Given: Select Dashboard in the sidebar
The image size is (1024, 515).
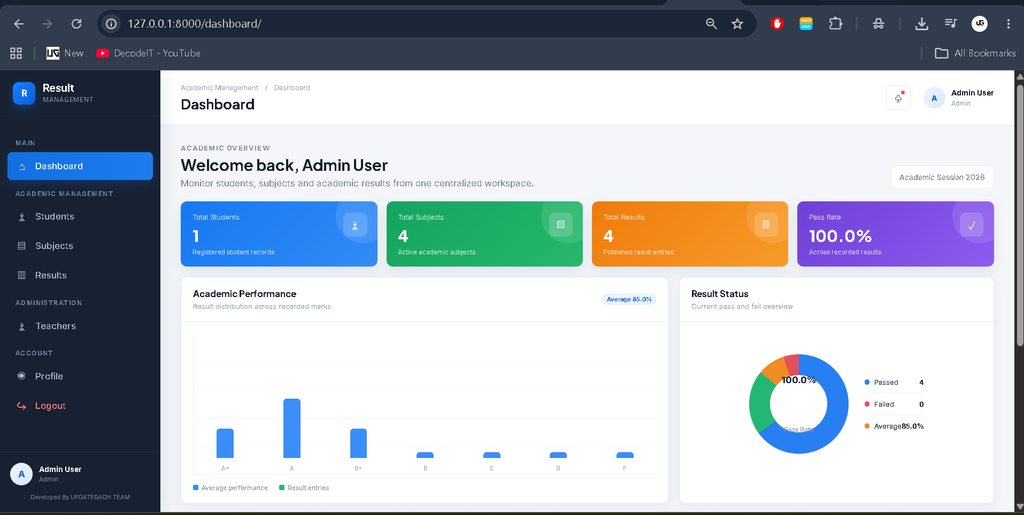Looking at the screenshot, I should [80, 166].
